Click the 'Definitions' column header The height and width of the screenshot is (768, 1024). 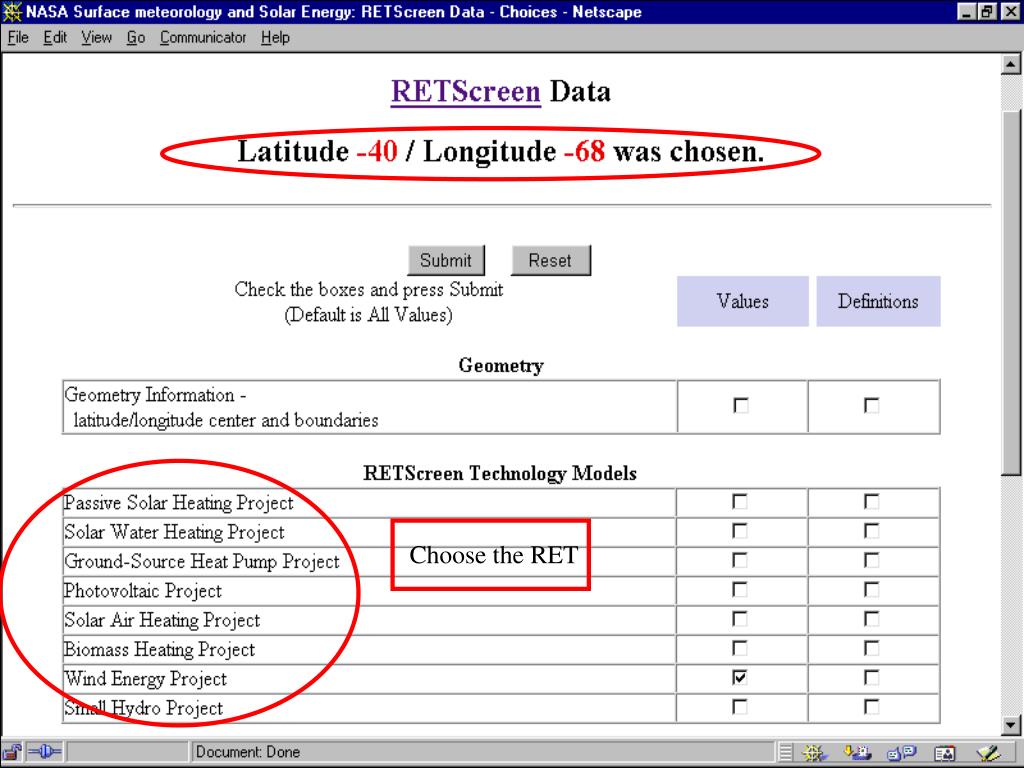point(878,301)
